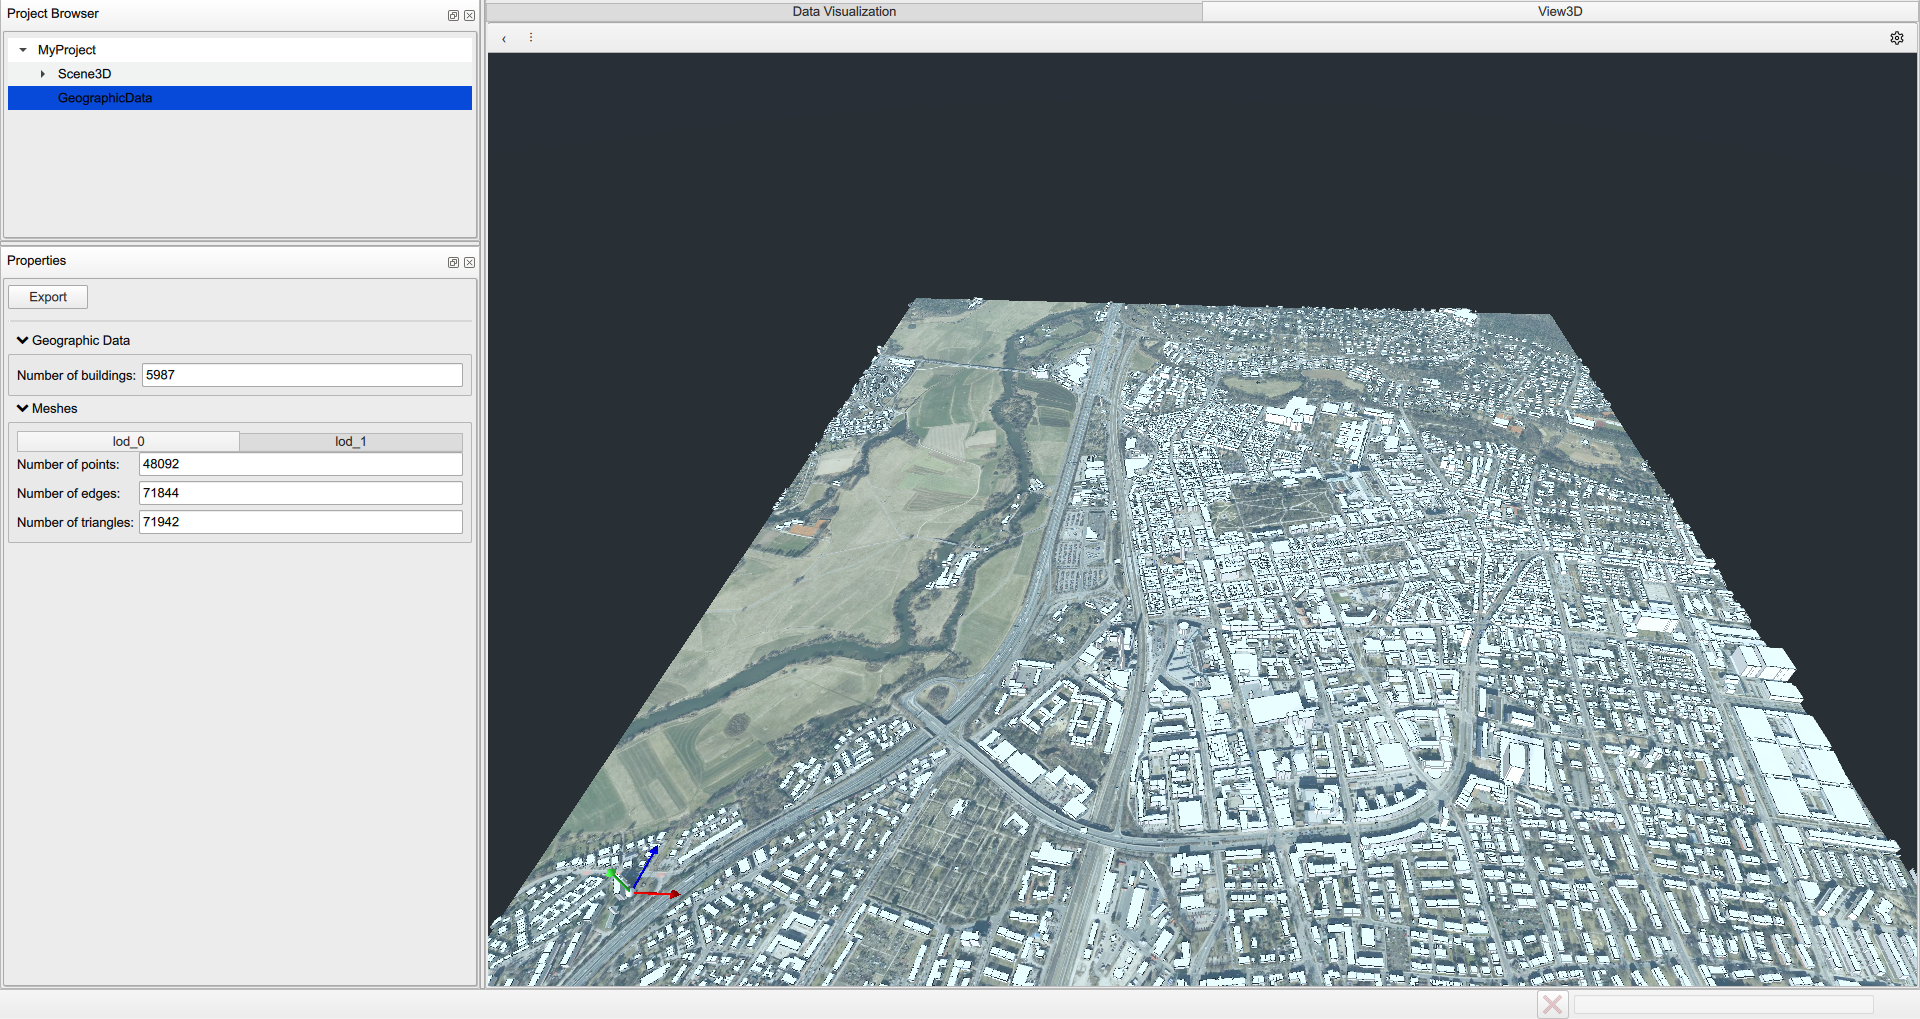The image size is (1920, 1019).
Task: Click the 'Number of points:' label
Action: click(x=68, y=464)
